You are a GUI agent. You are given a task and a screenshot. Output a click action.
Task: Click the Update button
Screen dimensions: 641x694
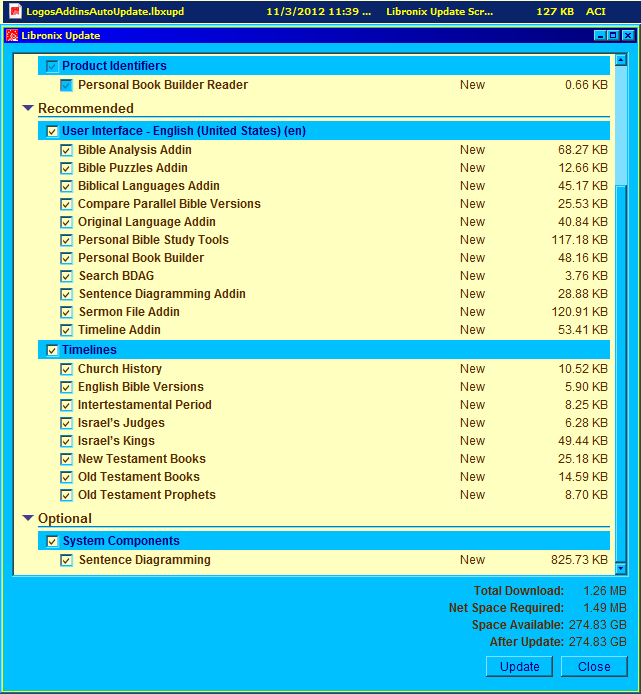pyautogui.click(x=519, y=666)
